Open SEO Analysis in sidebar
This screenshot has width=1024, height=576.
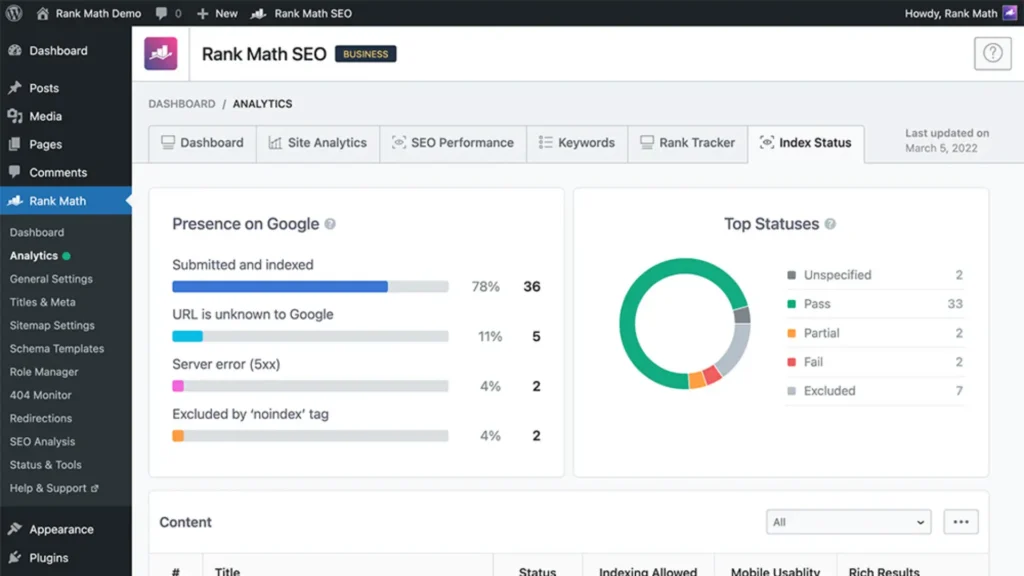click(x=42, y=441)
